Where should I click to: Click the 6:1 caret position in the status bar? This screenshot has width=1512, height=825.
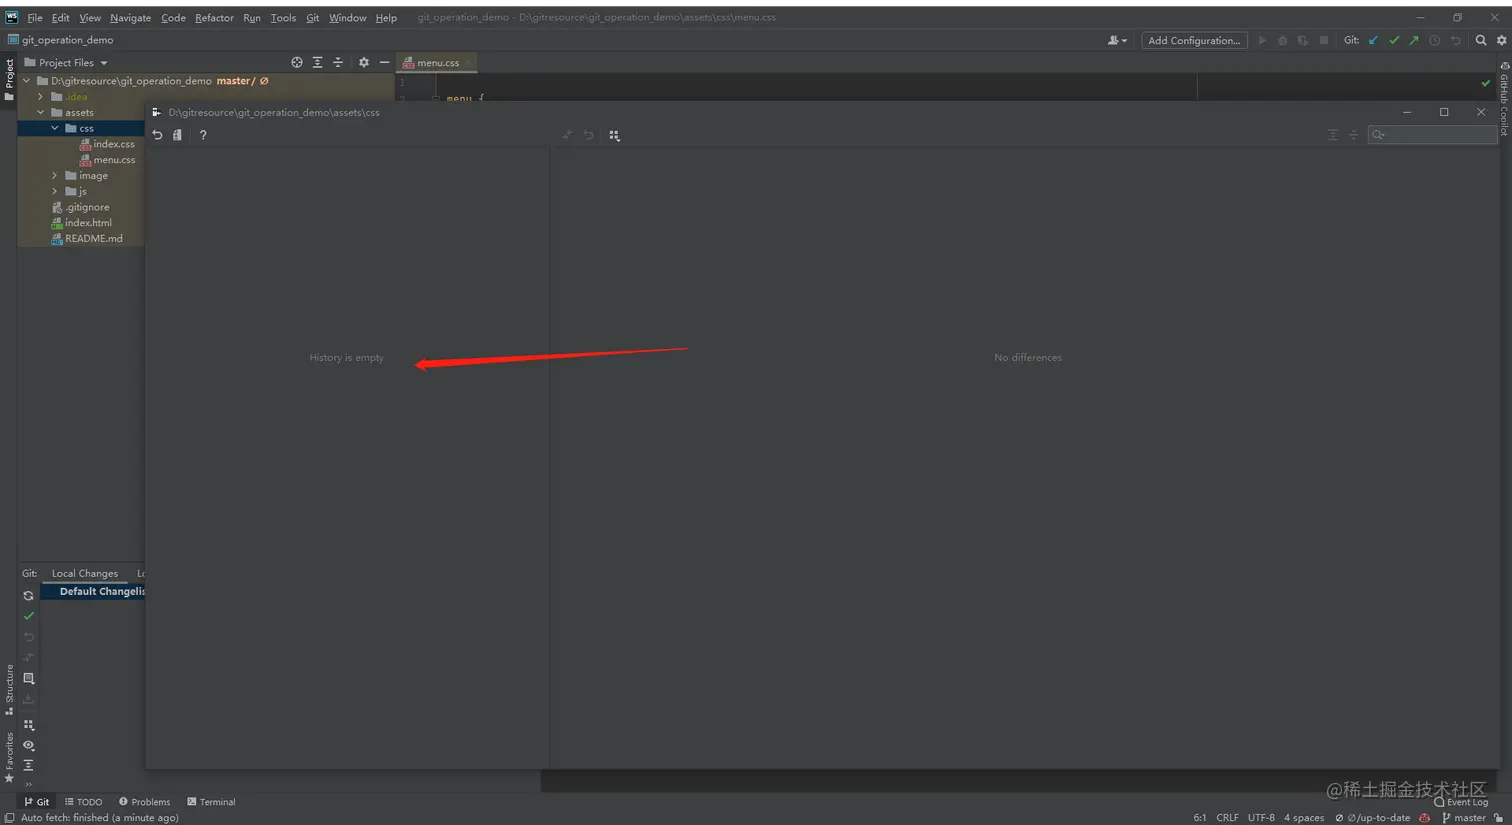pos(1199,818)
